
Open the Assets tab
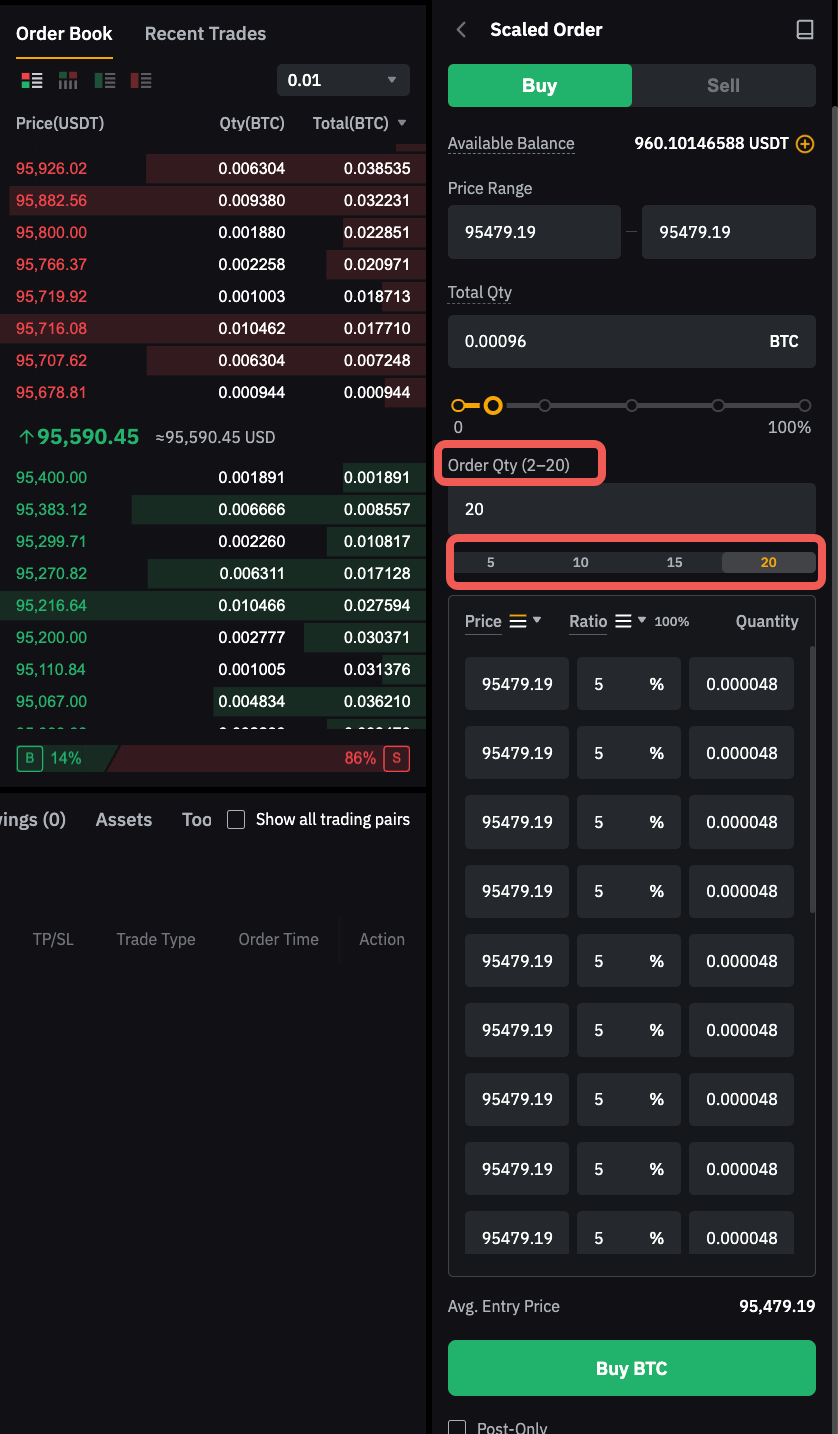pos(123,820)
